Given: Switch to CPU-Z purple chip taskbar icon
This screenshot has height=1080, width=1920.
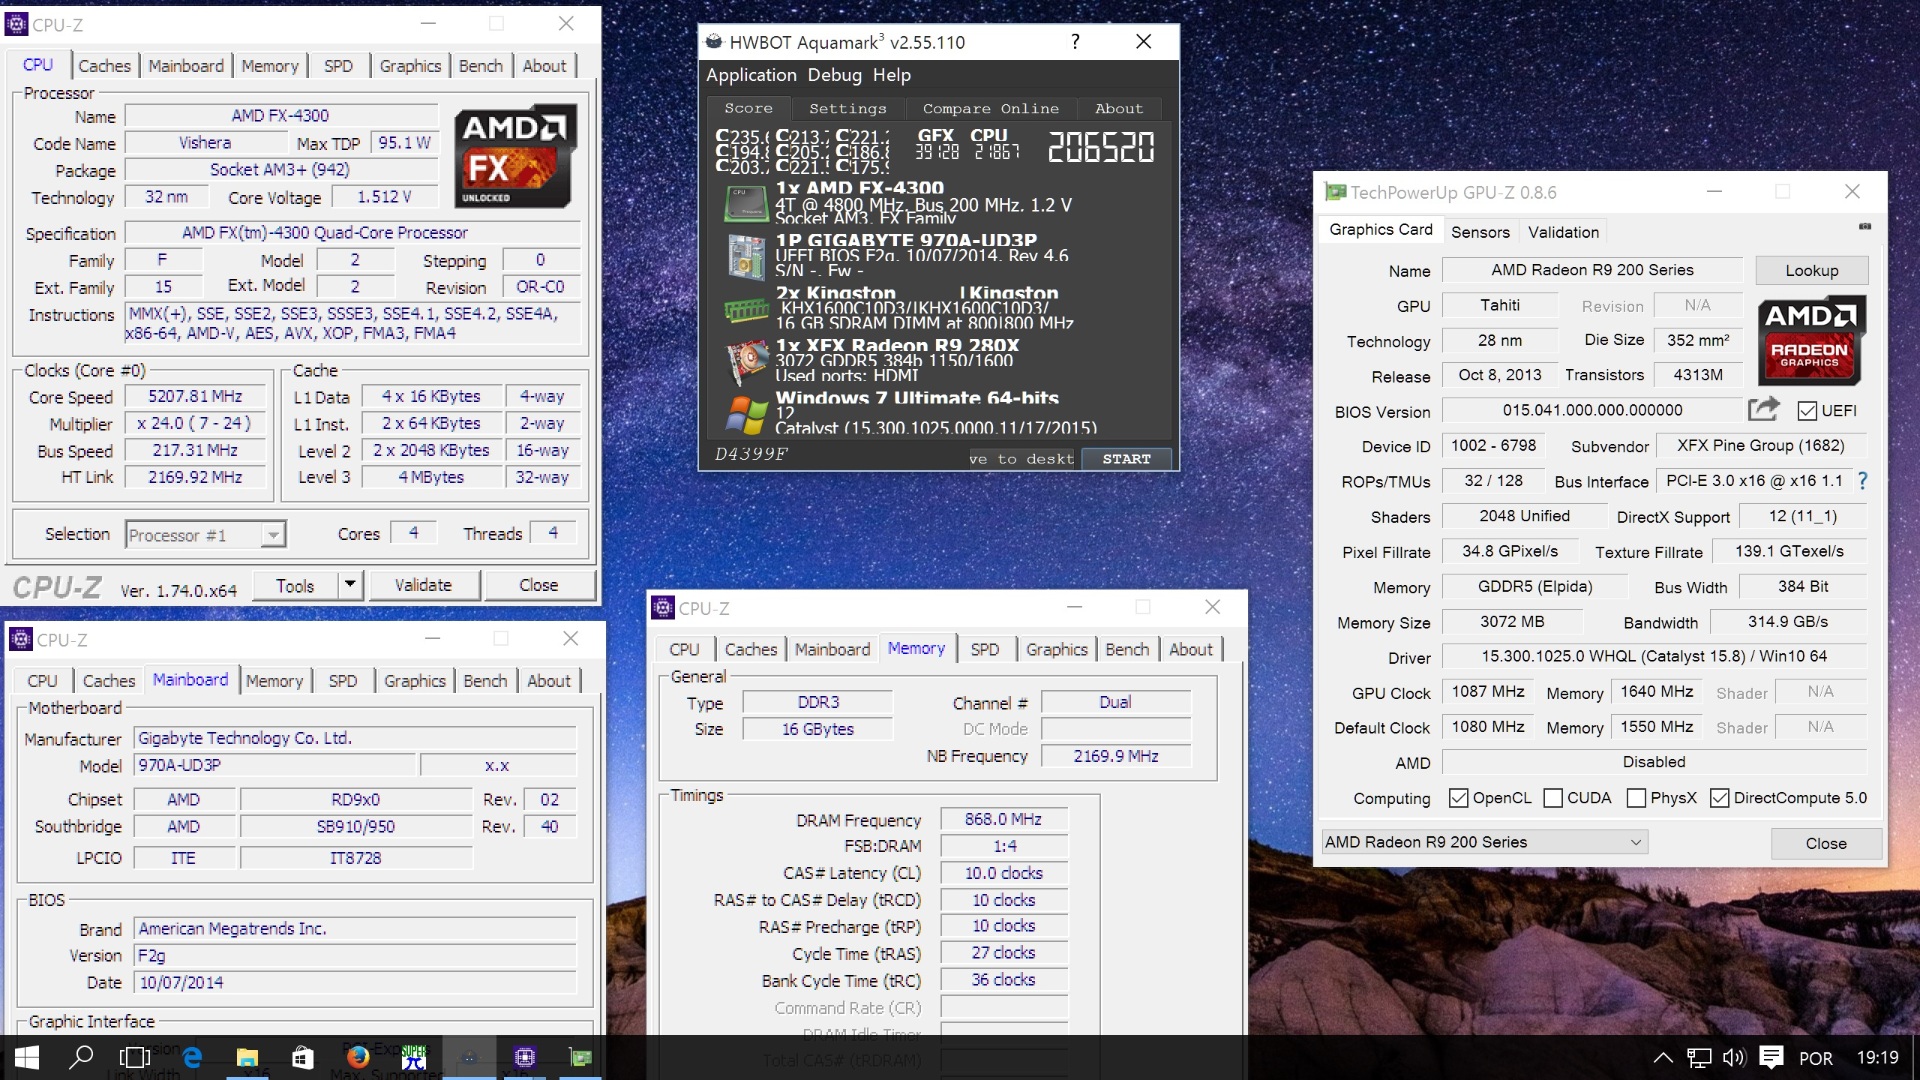Looking at the screenshot, I should 525,1057.
